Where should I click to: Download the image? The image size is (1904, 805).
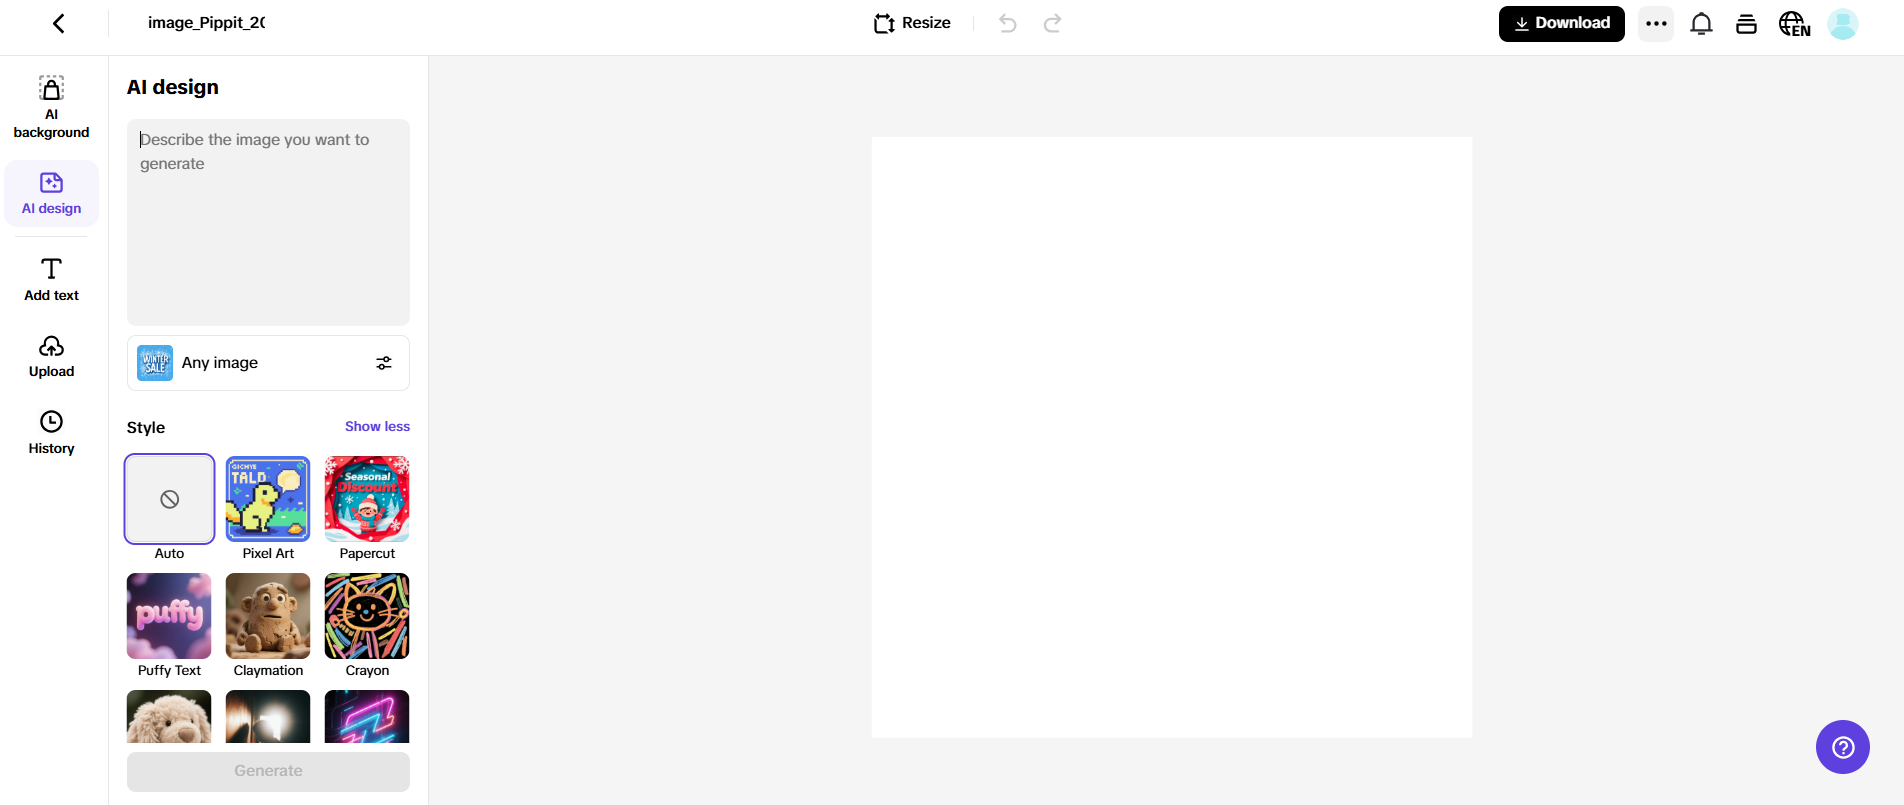tap(1561, 24)
